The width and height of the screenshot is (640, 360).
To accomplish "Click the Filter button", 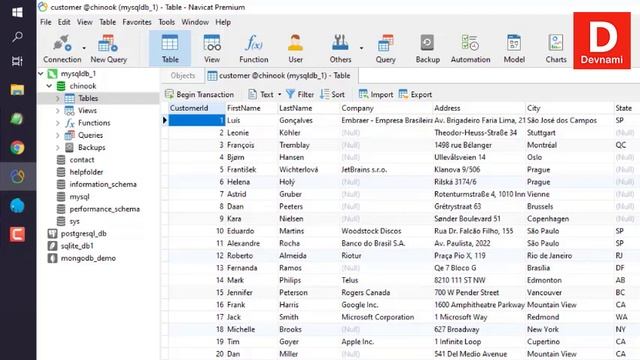I will (300, 94).
